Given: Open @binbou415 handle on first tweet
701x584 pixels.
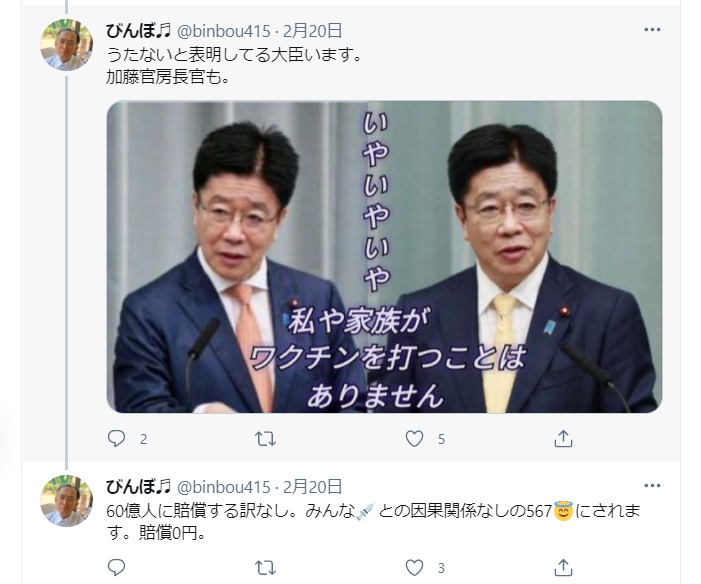Looking at the screenshot, I should (x=224, y=31).
